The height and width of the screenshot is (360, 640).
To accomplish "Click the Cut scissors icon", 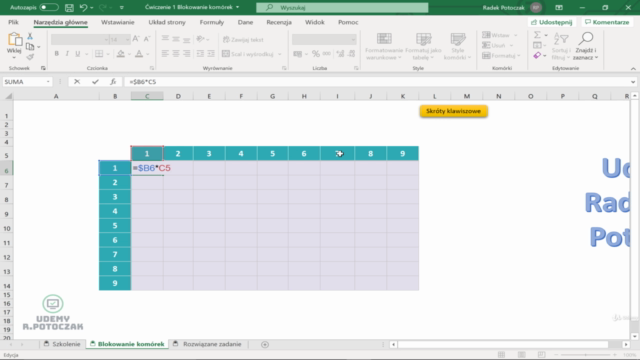I will (x=30, y=36).
